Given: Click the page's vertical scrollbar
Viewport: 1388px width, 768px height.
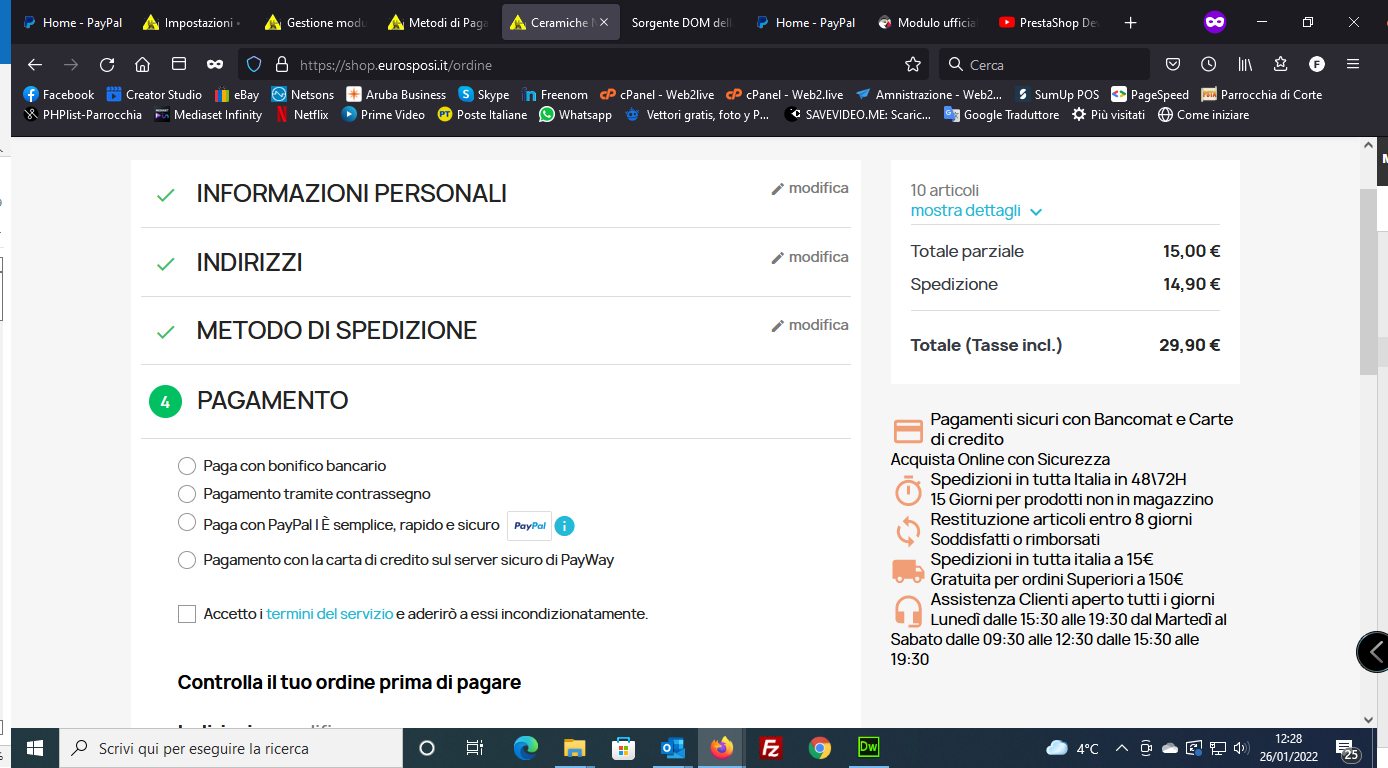Looking at the screenshot, I should pos(1368,282).
